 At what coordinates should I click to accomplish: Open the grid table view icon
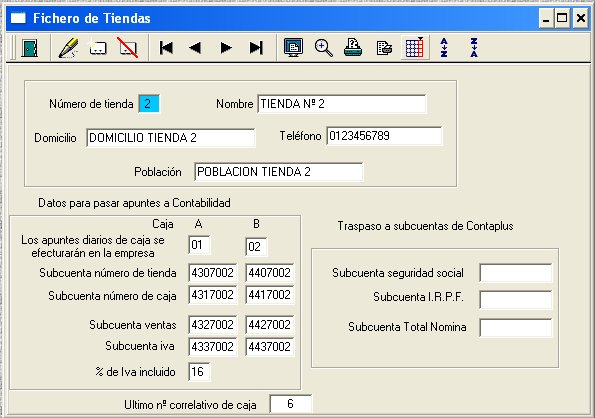[414, 48]
